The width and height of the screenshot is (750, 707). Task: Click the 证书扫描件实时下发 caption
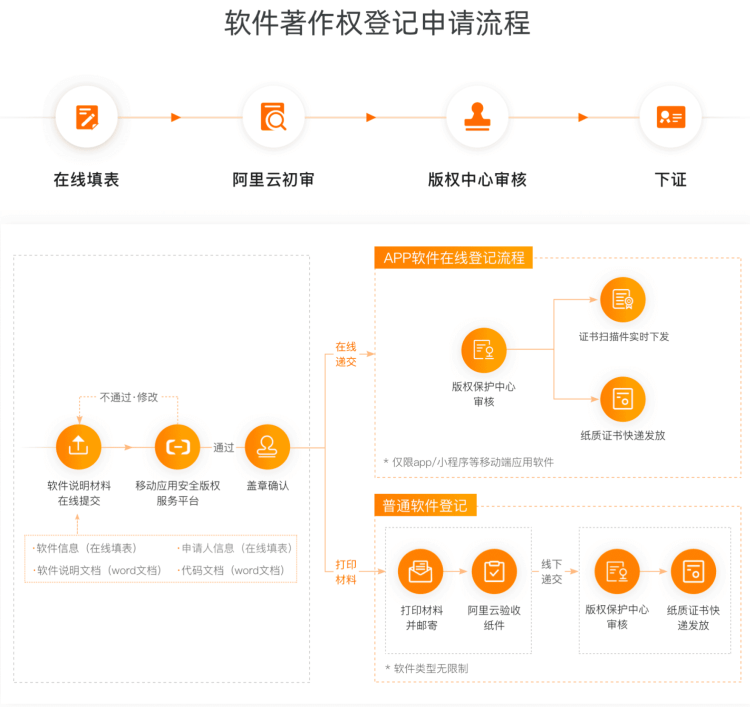tap(624, 337)
